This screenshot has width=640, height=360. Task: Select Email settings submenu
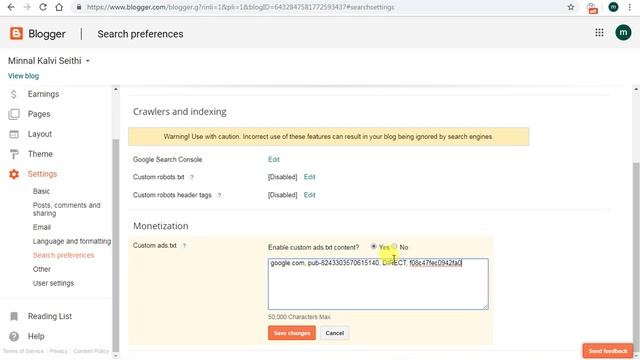[42, 227]
